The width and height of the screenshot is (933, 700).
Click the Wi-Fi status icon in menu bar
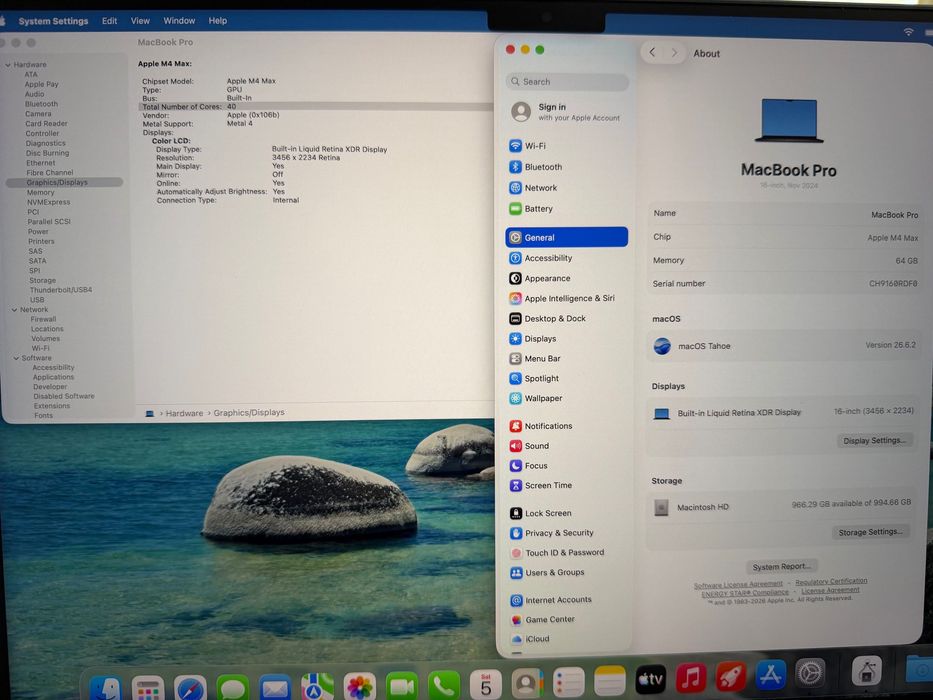coord(908,32)
